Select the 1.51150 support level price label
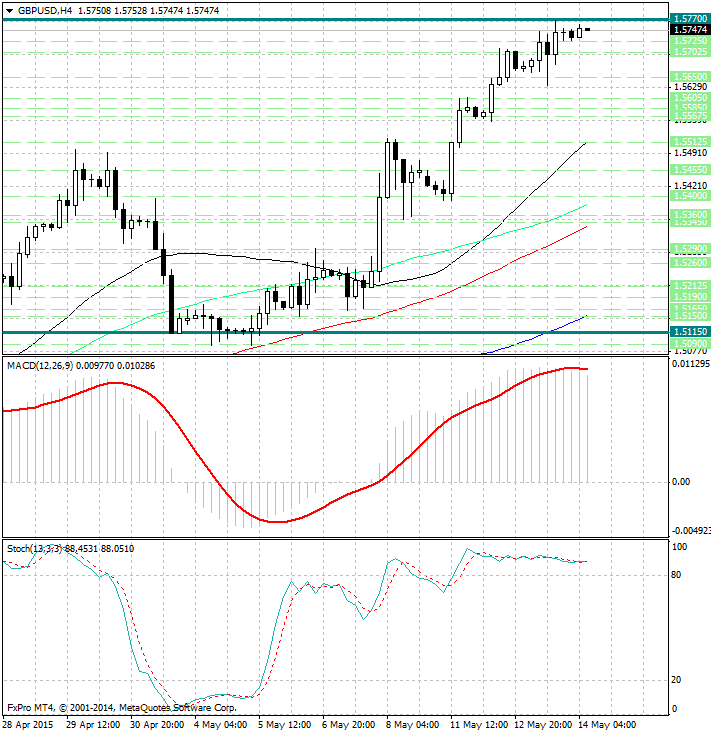Image resolution: width=711 pixels, height=733 pixels. (690, 332)
